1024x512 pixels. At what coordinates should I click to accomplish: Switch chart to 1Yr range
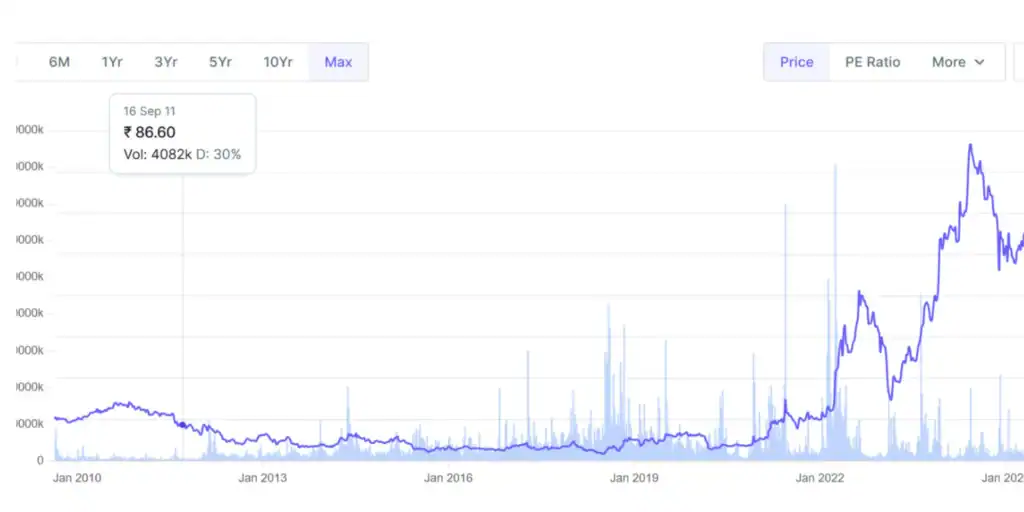112,62
